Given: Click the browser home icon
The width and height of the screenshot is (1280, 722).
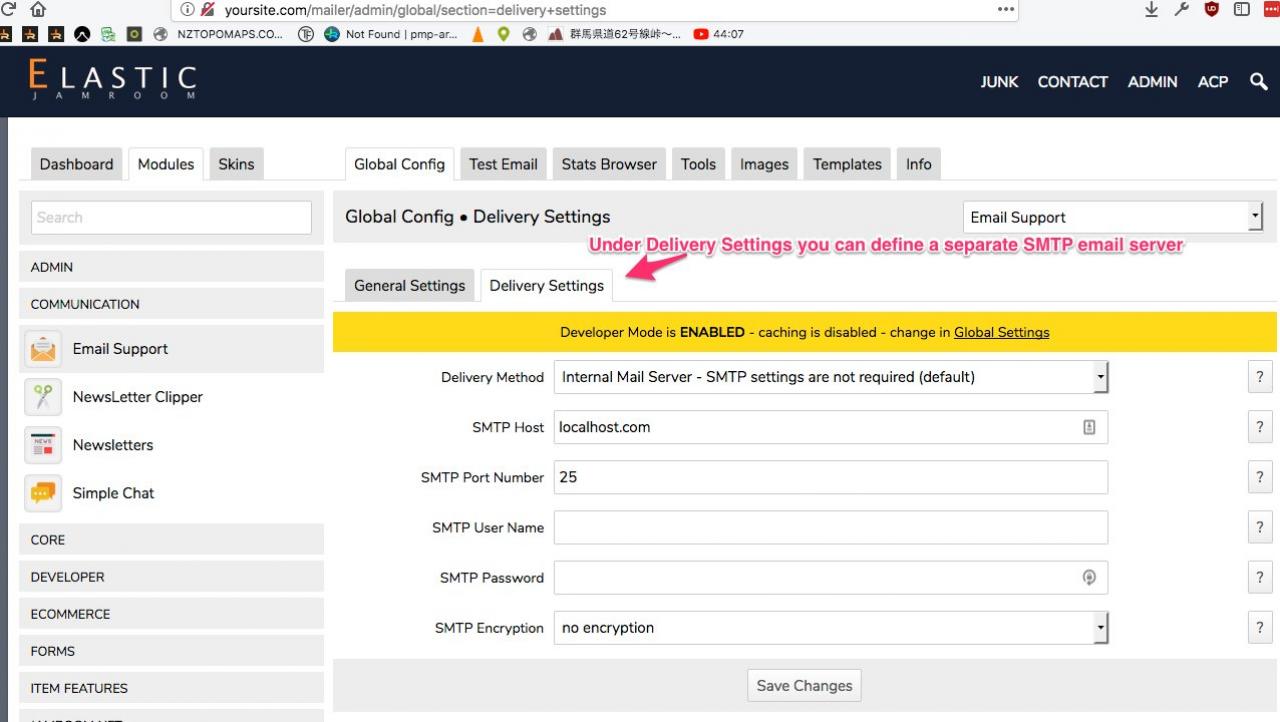Looking at the screenshot, I should (x=38, y=10).
